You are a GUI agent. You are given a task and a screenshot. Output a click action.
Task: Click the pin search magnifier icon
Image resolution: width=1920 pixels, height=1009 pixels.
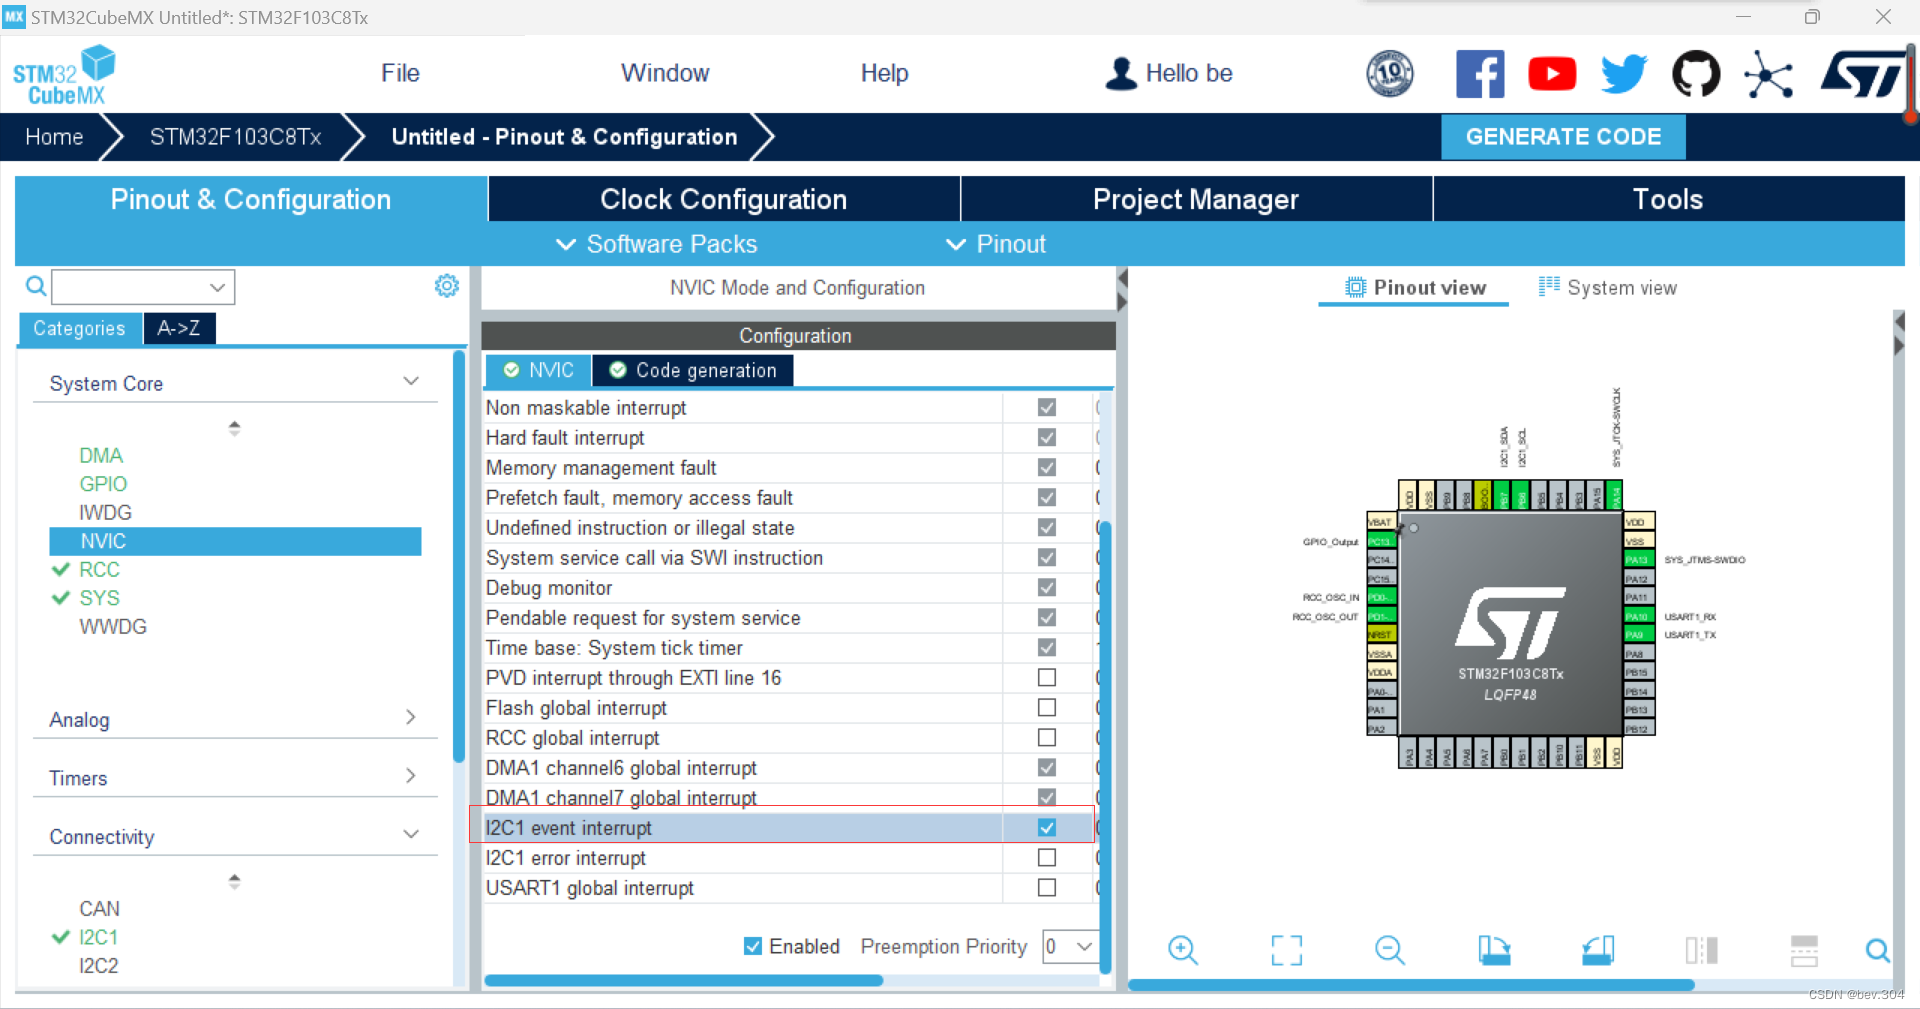[x=1877, y=950]
